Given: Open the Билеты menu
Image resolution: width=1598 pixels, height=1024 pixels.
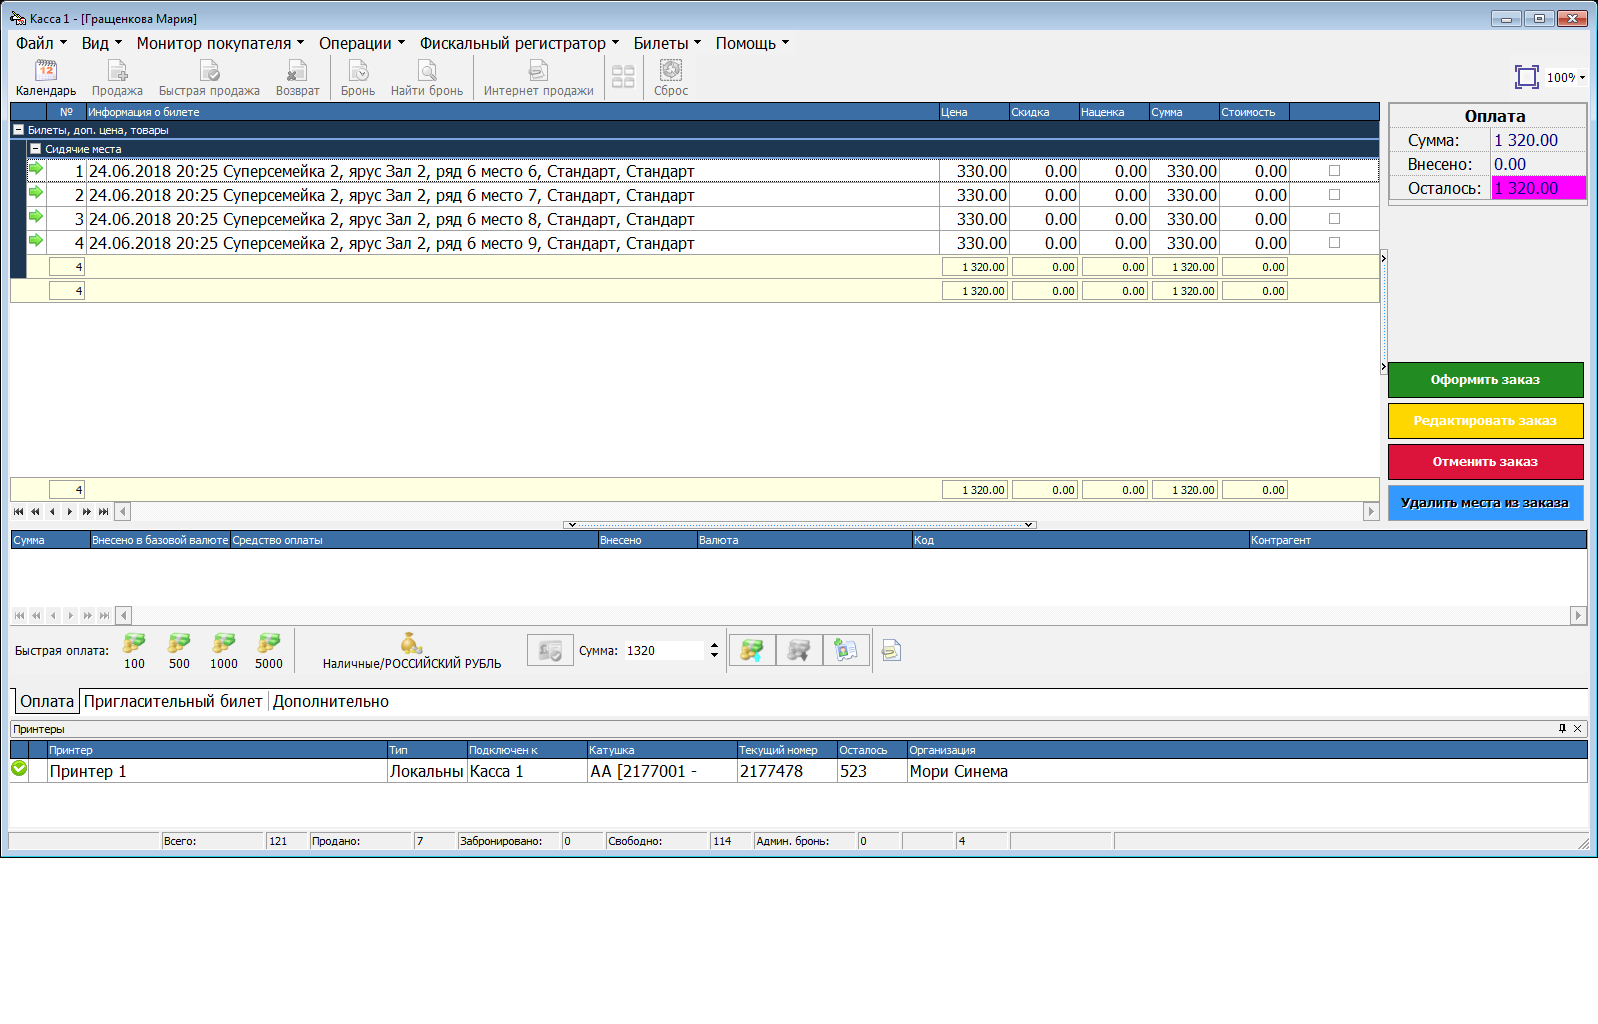Looking at the screenshot, I should click(x=667, y=43).
